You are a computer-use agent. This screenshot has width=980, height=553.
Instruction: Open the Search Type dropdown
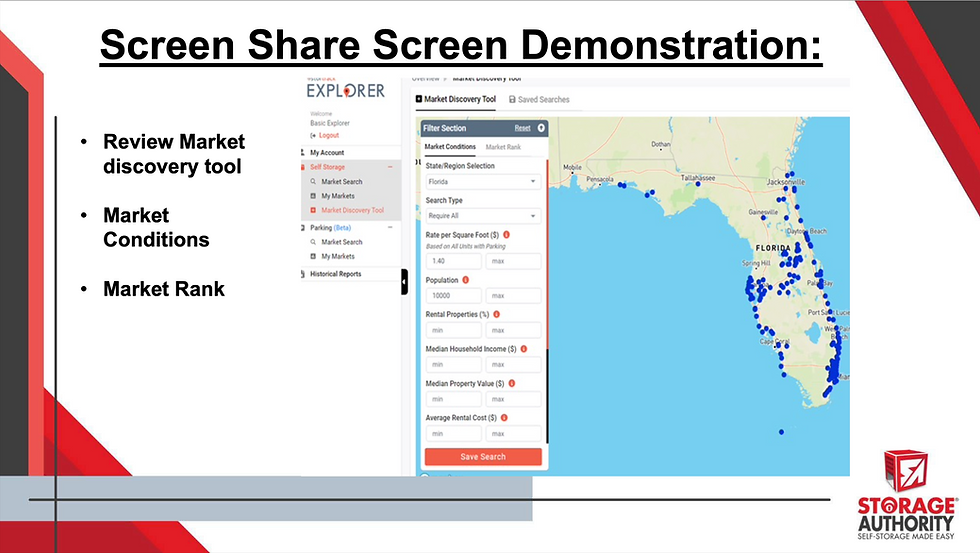[483, 216]
